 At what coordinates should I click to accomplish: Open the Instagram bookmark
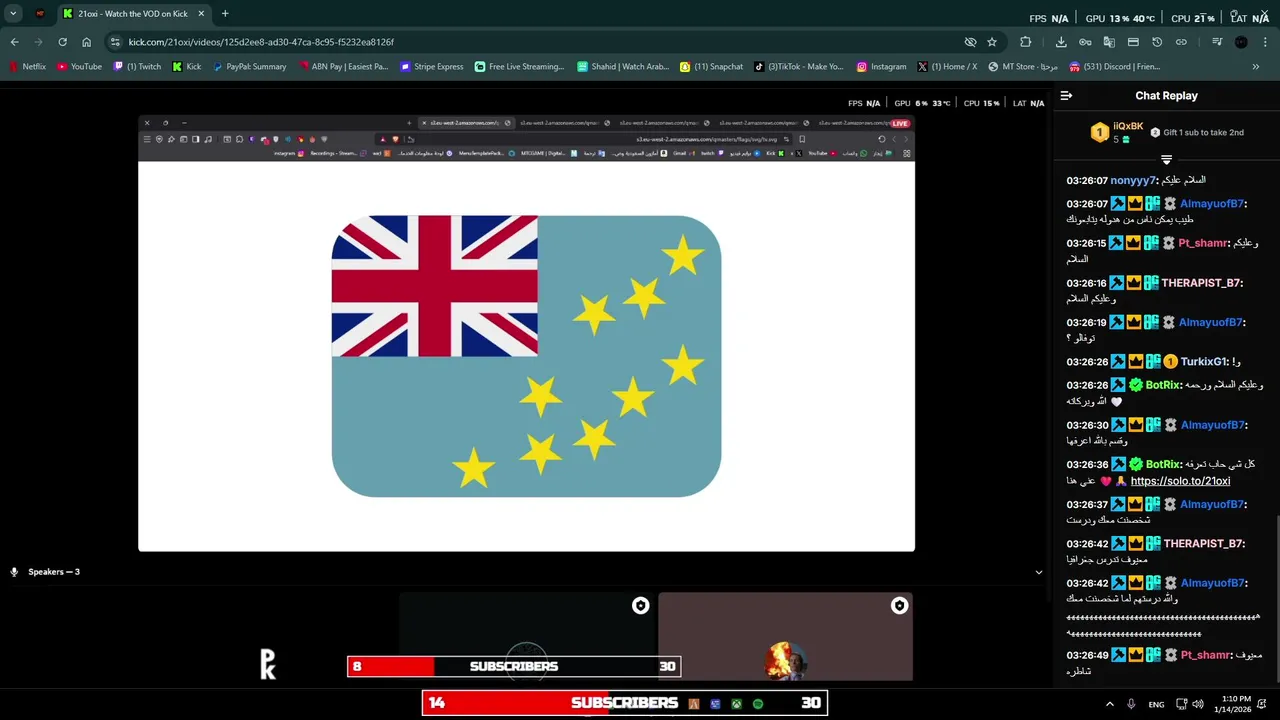point(881,67)
